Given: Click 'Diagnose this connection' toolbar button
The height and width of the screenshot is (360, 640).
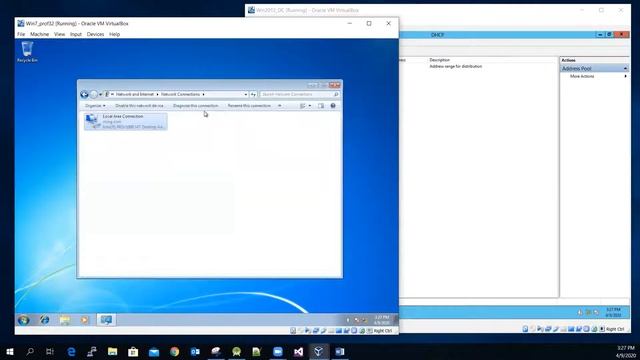Looking at the screenshot, I should tap(196, 106).
